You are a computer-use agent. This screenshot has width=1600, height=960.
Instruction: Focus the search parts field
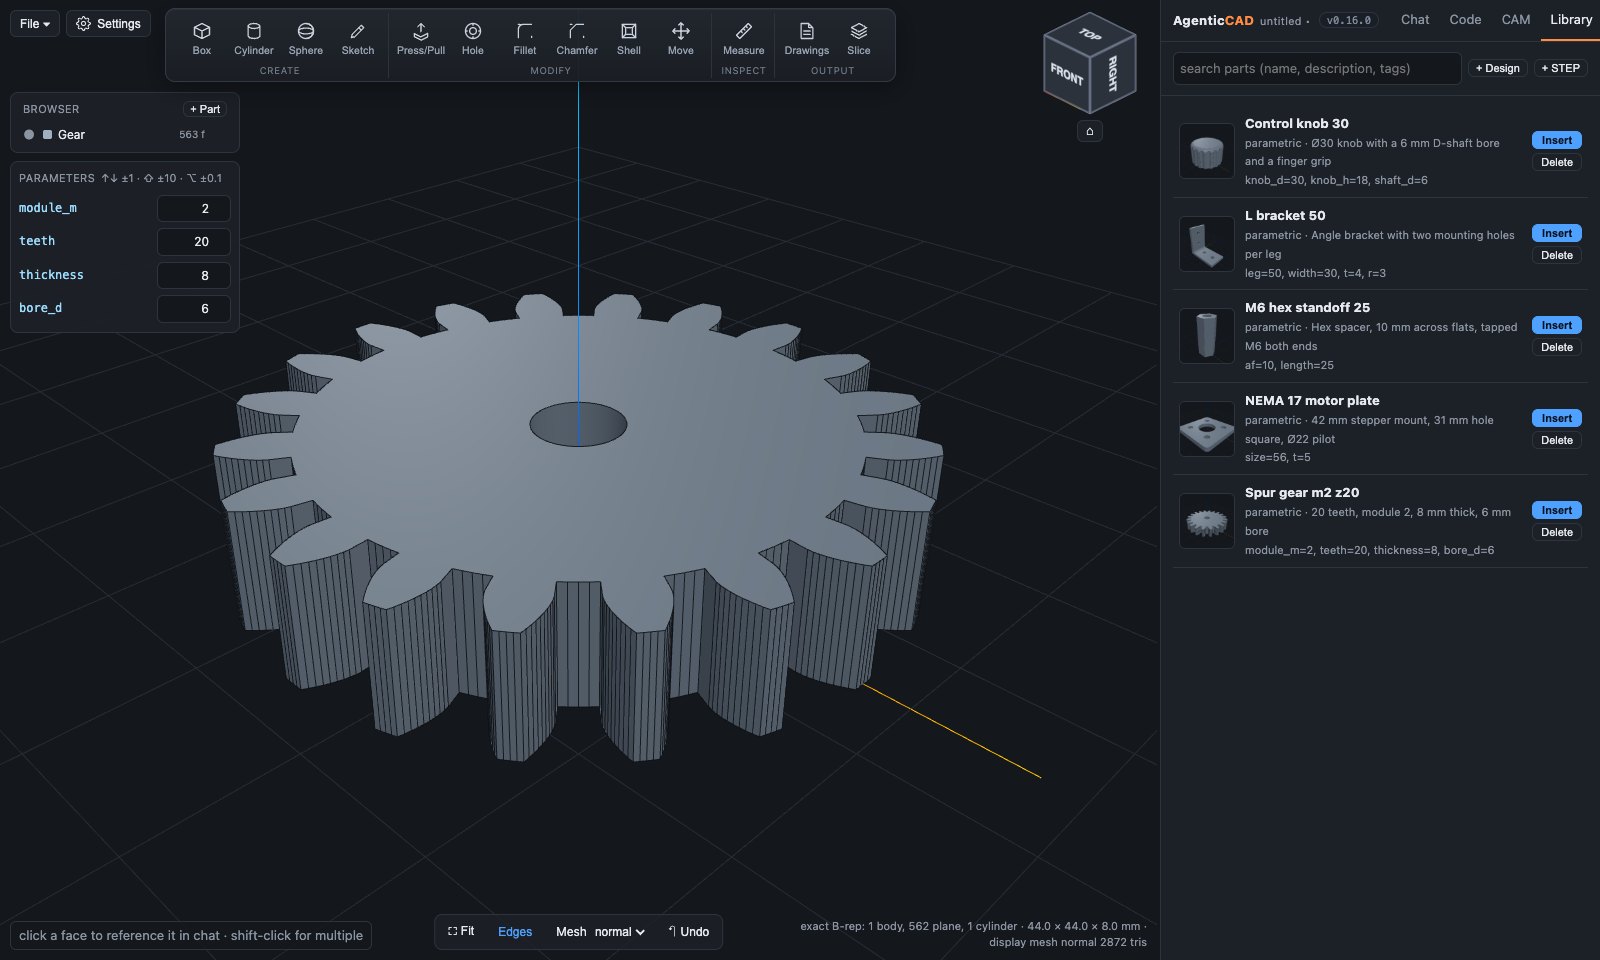1316,68
